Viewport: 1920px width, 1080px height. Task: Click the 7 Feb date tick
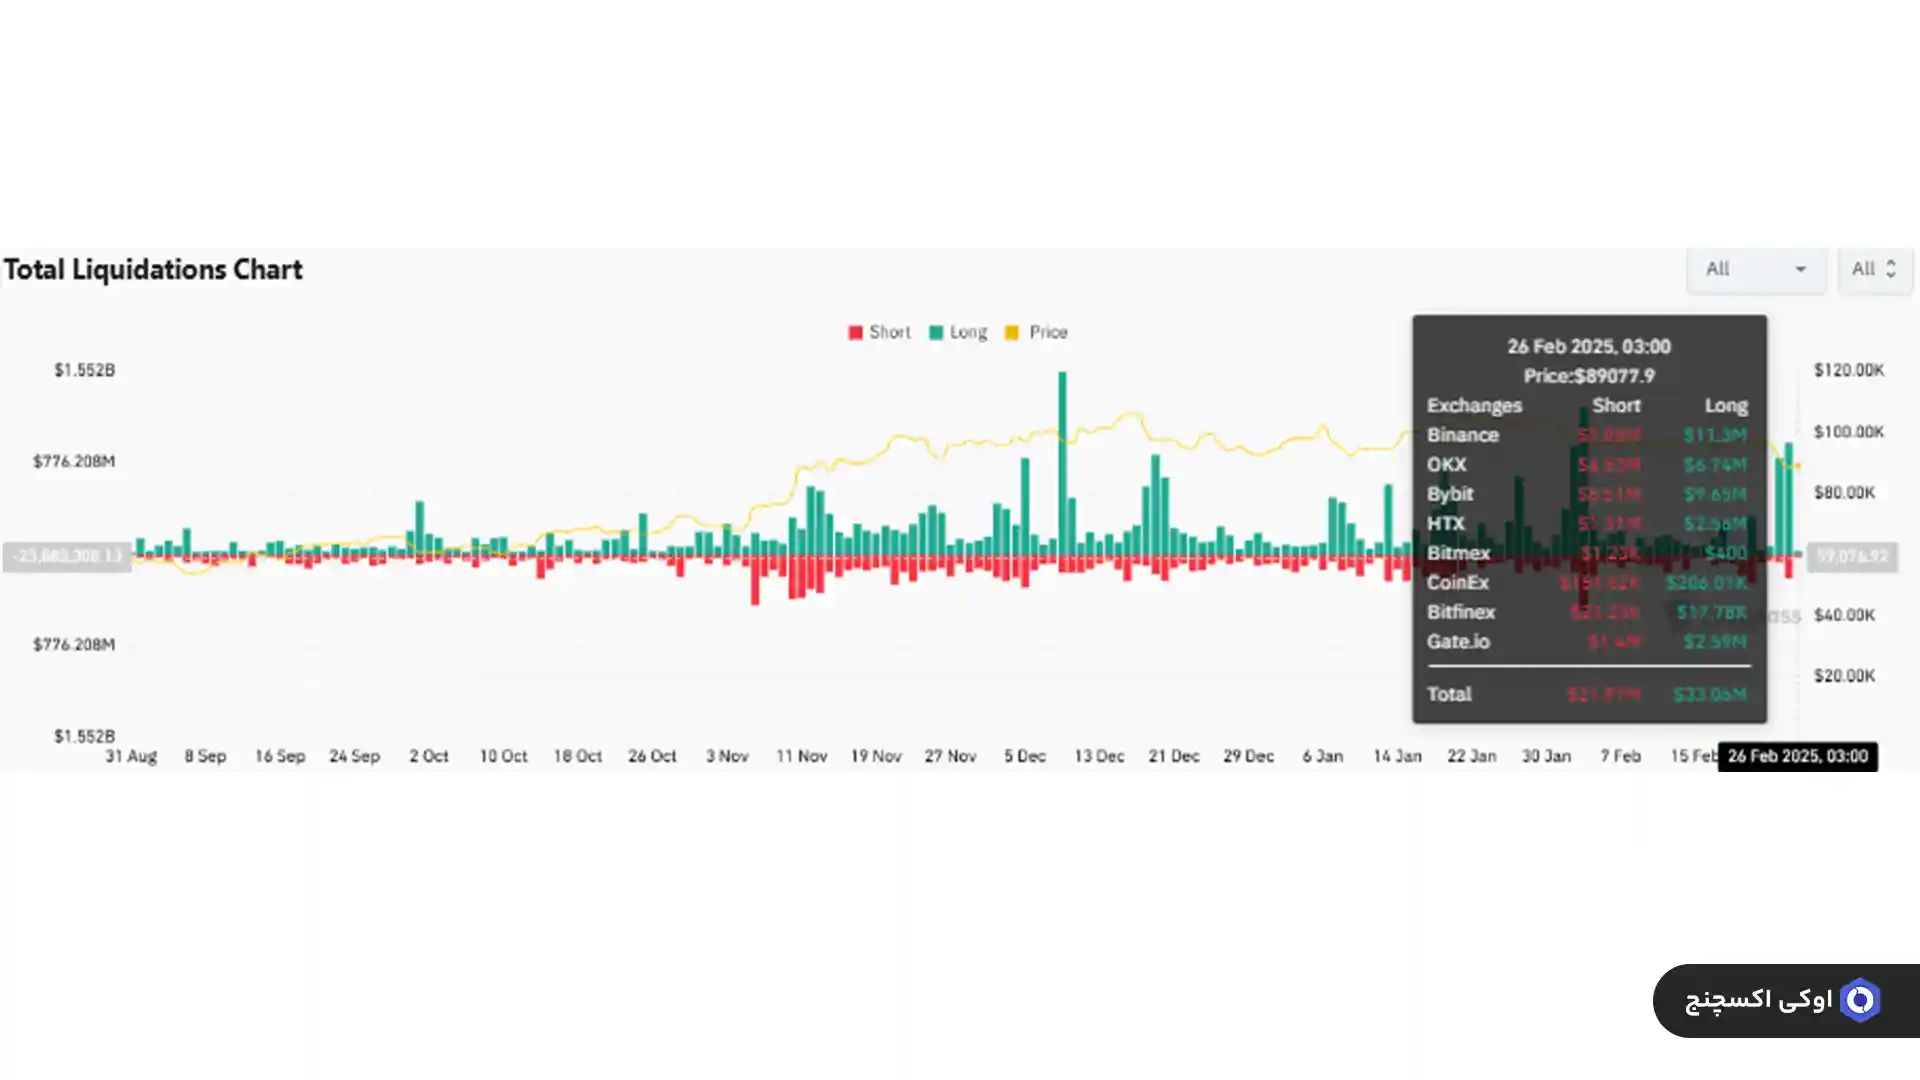[x=1621, y=756]
